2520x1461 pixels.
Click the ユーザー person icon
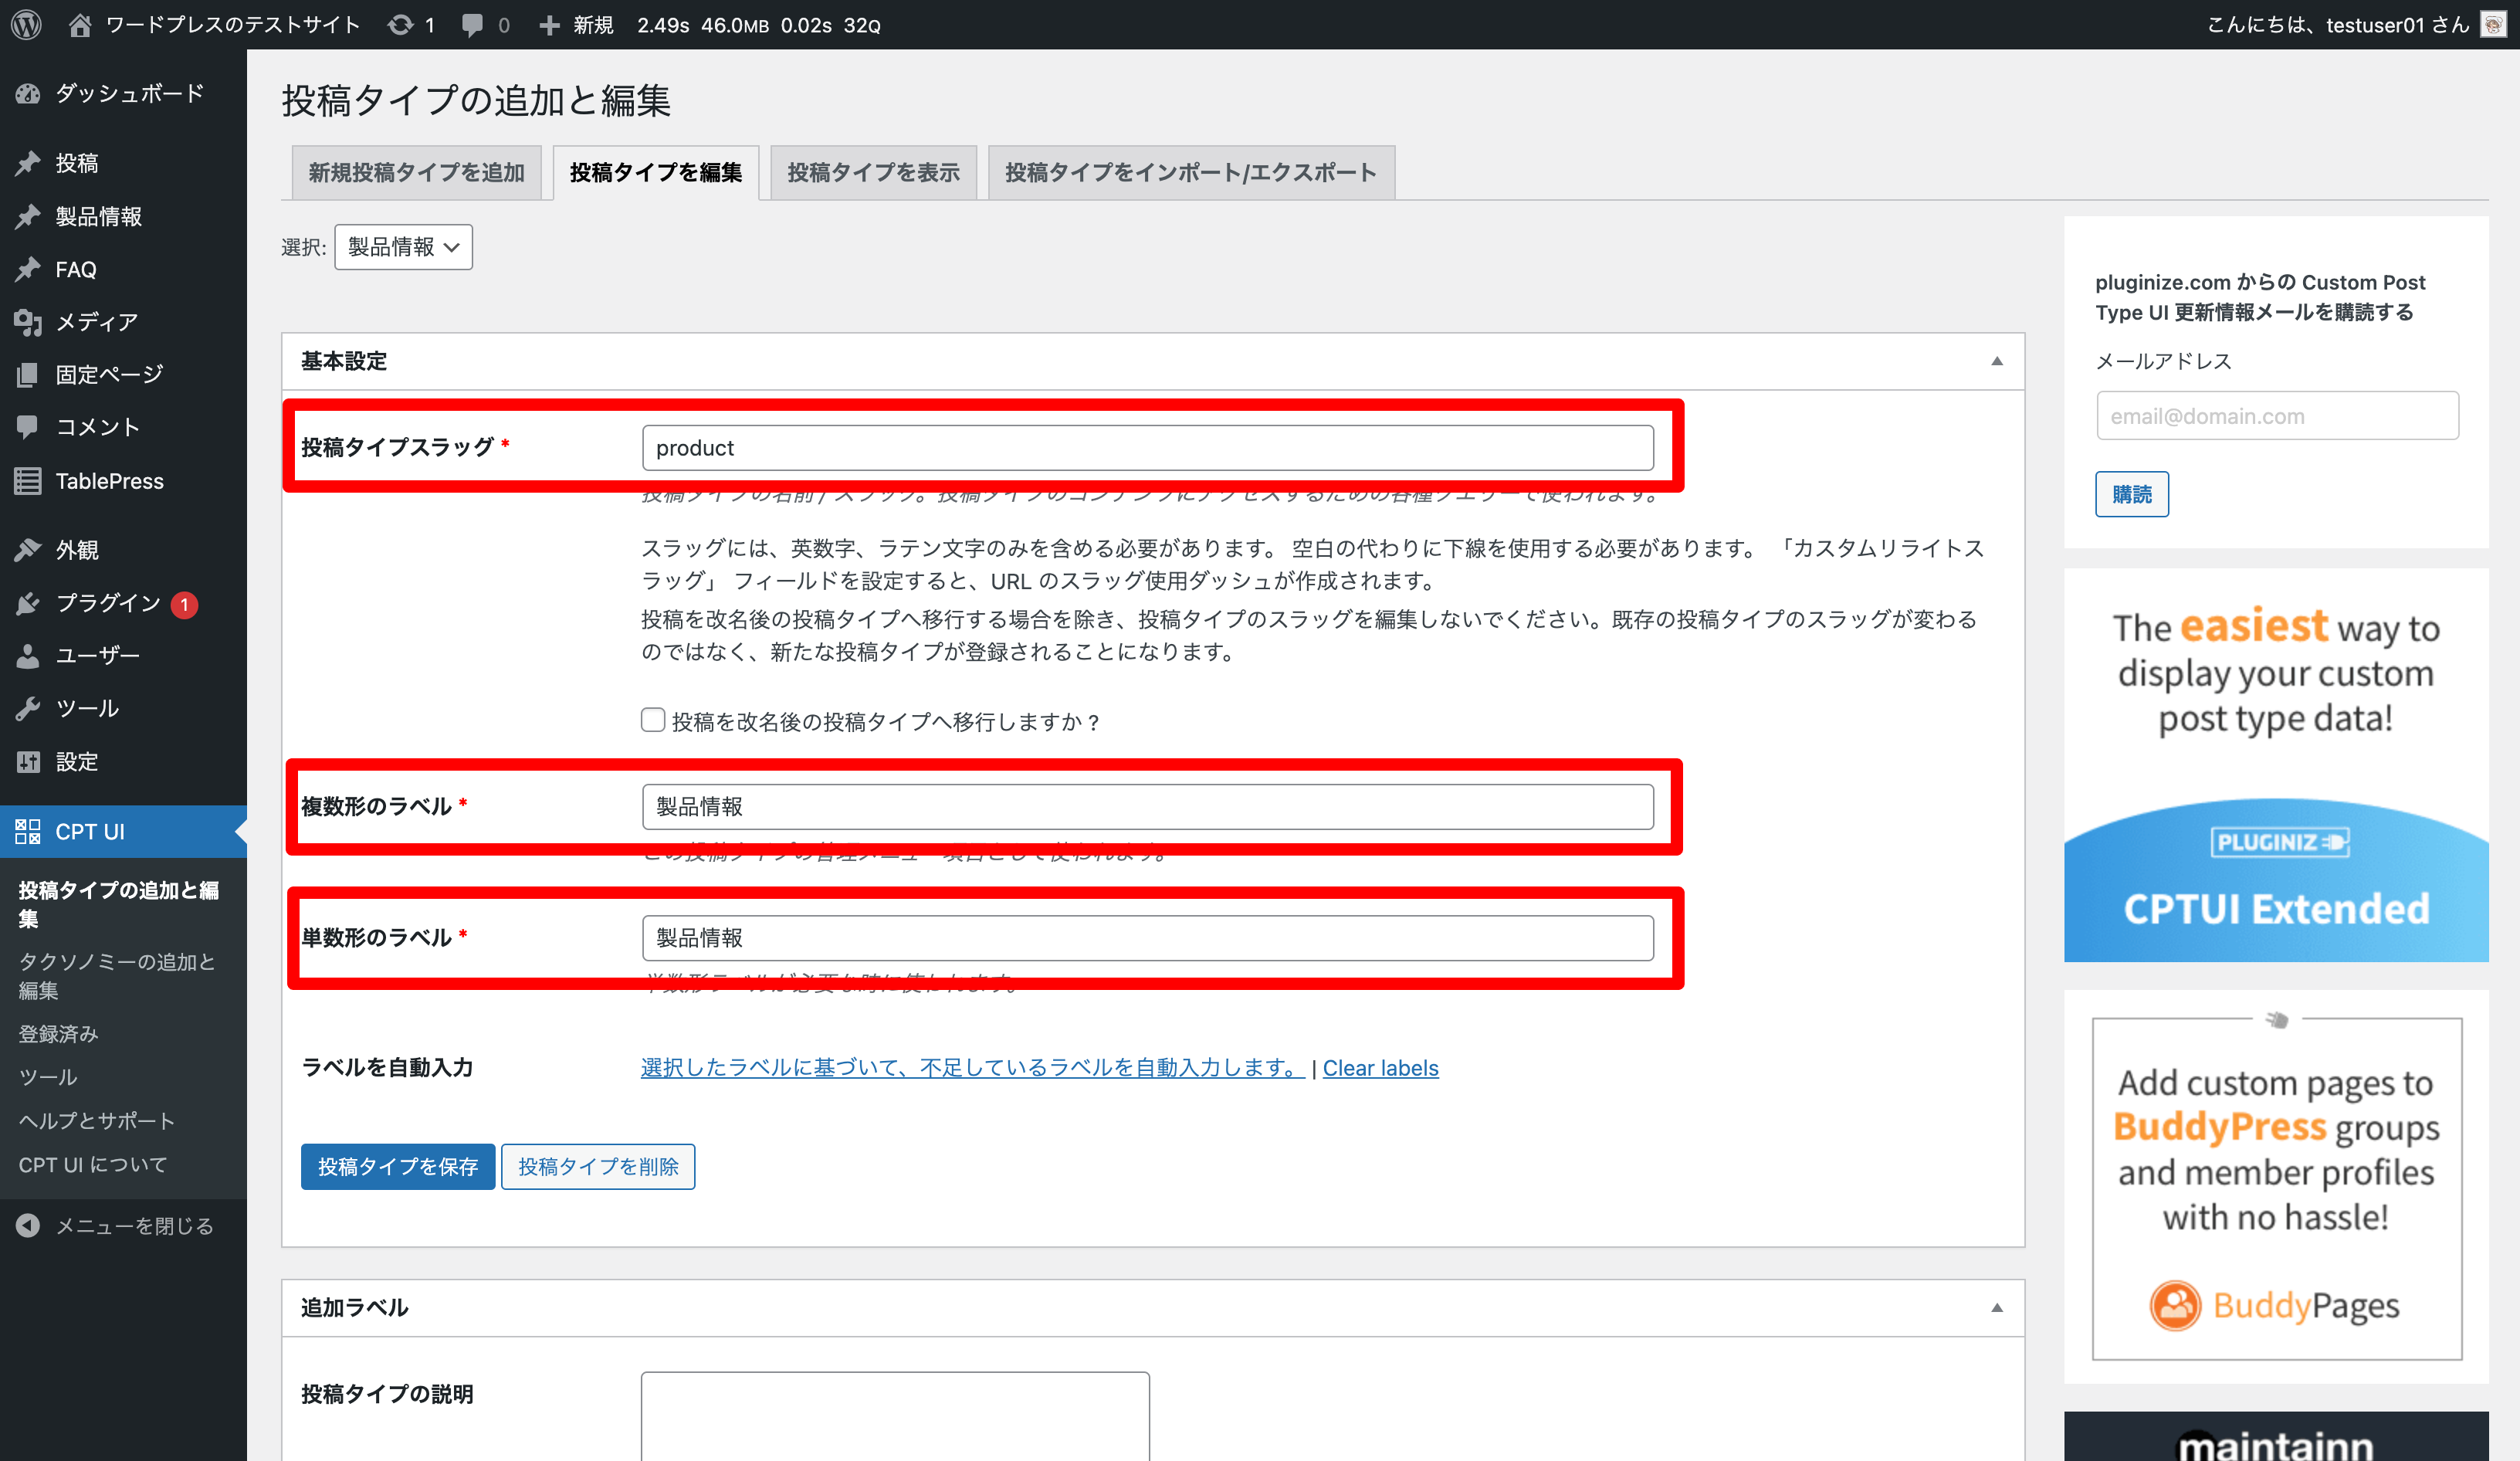pos(28,656)
